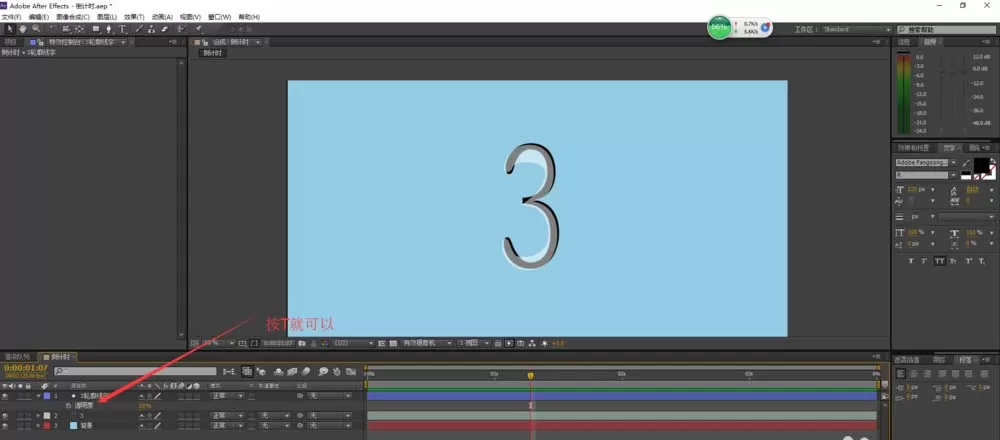Select the Rectangle shape tool

click(x=96, y=29)
